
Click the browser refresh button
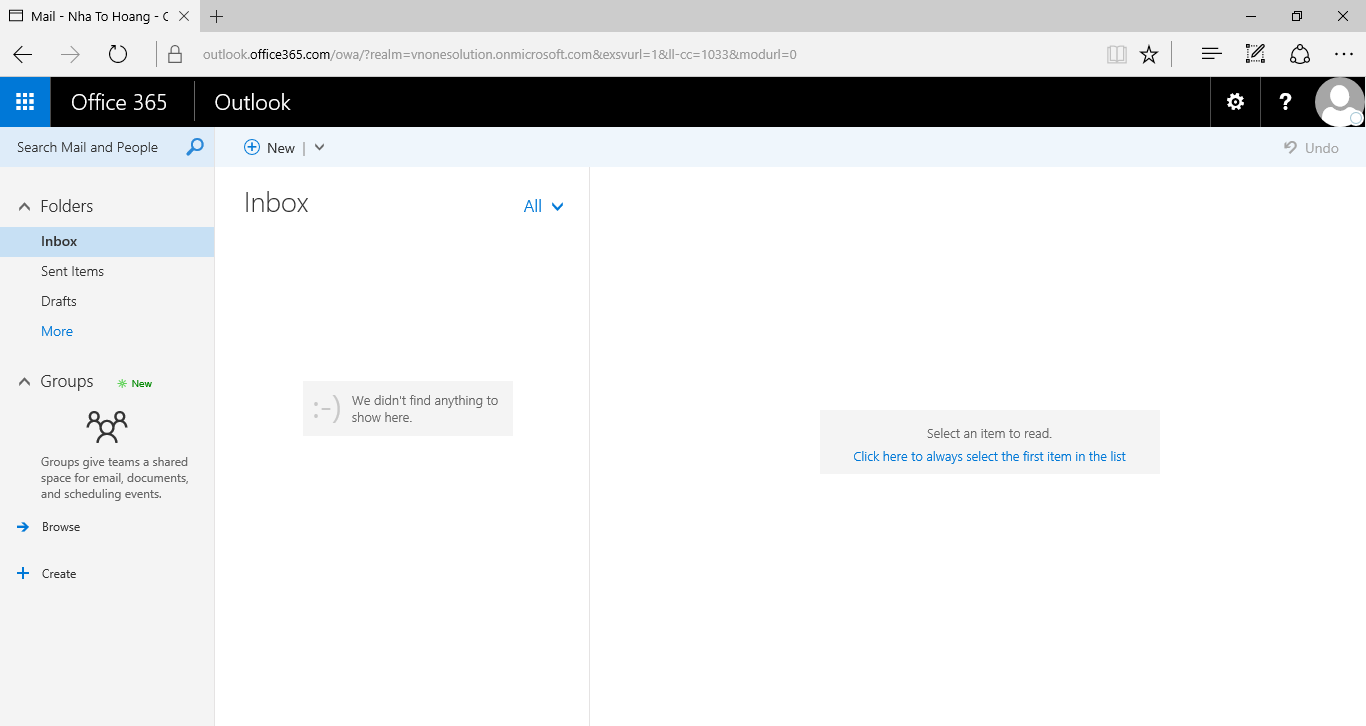pos(118,54)
